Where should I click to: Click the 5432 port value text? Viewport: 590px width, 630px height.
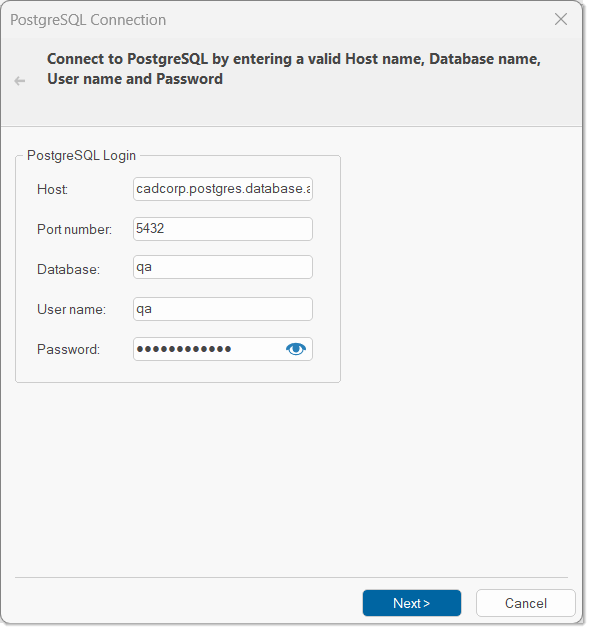click(x=150, y=229)
